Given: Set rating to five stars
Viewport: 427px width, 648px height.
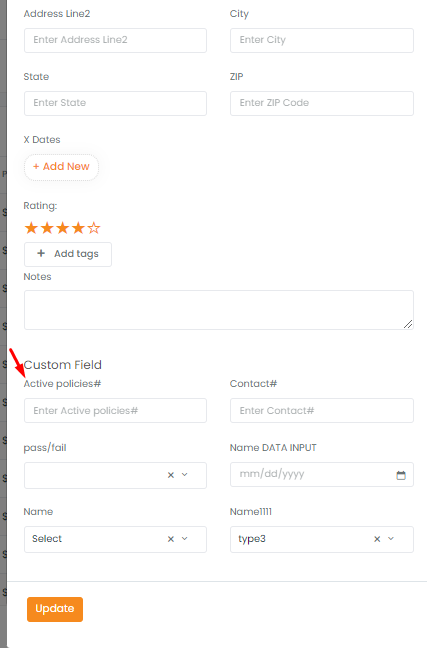Looking at the screenshot, I should click(94, 228).
